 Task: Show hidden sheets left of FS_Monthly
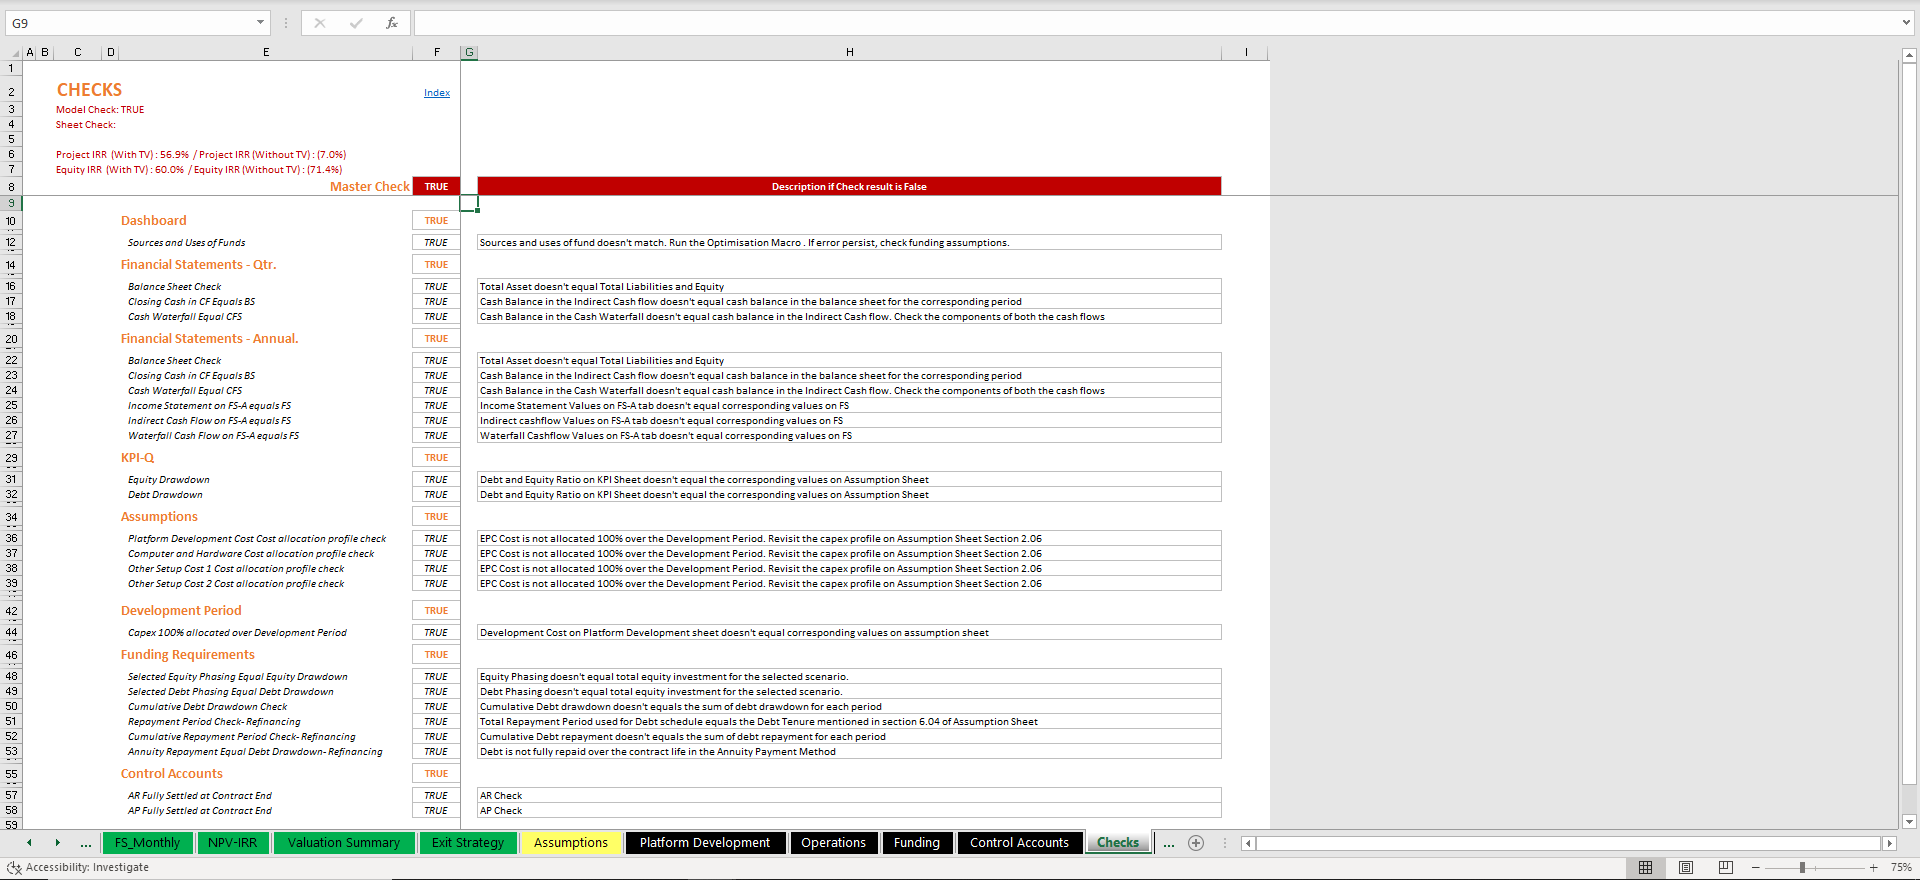(86, 844)
